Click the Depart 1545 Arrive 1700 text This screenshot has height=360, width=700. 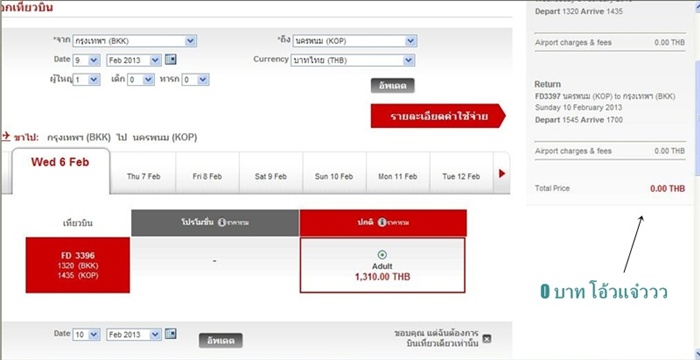click(x=579, y=120)
